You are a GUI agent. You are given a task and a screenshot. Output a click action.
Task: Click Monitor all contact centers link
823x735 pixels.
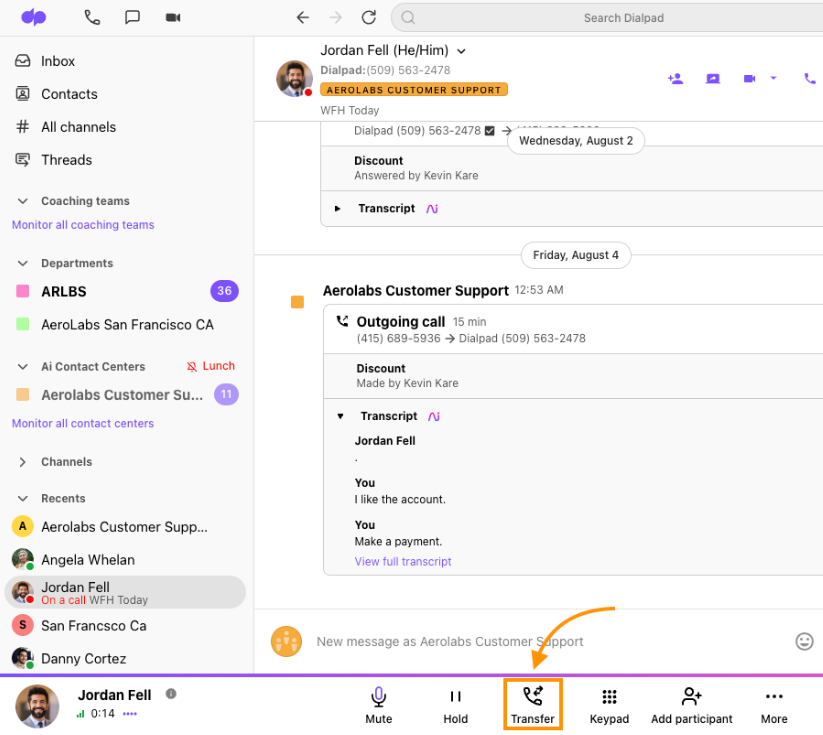(x=83, y=423)
